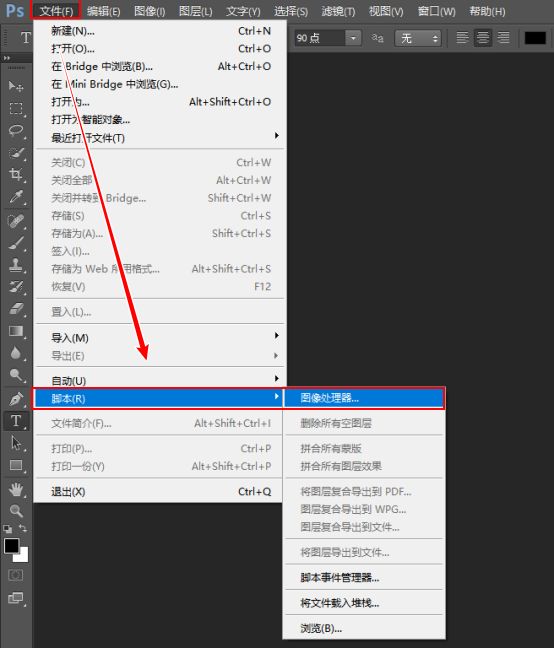Select the Clone Stamp tool
This screenshot has width=554, height=649.
[16, 265]
